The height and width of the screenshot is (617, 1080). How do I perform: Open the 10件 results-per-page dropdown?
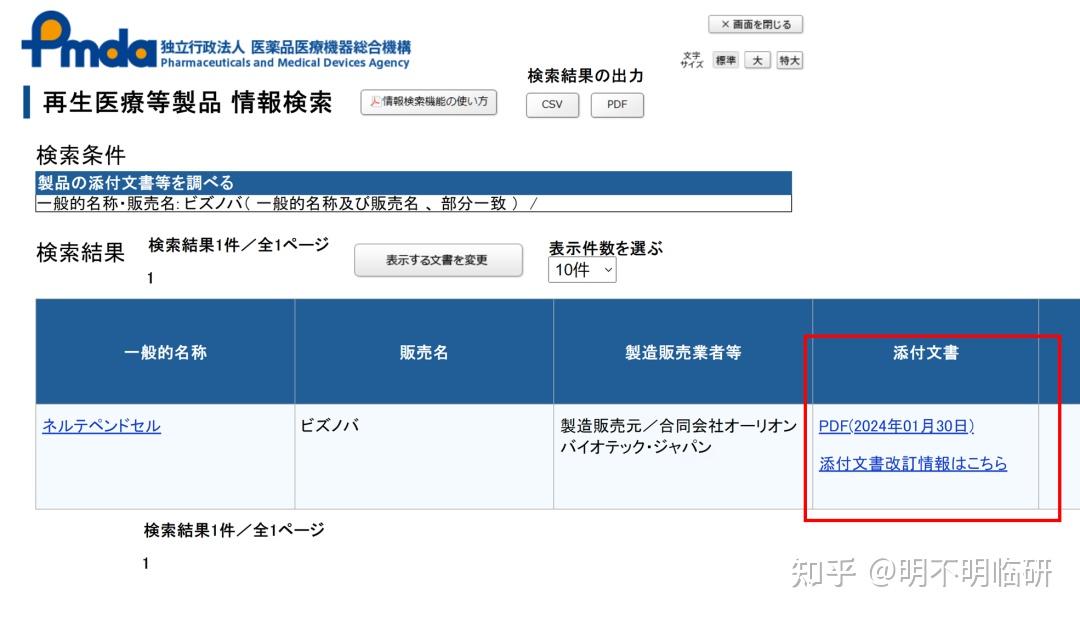pyautogui.click(x=581, y=269)
